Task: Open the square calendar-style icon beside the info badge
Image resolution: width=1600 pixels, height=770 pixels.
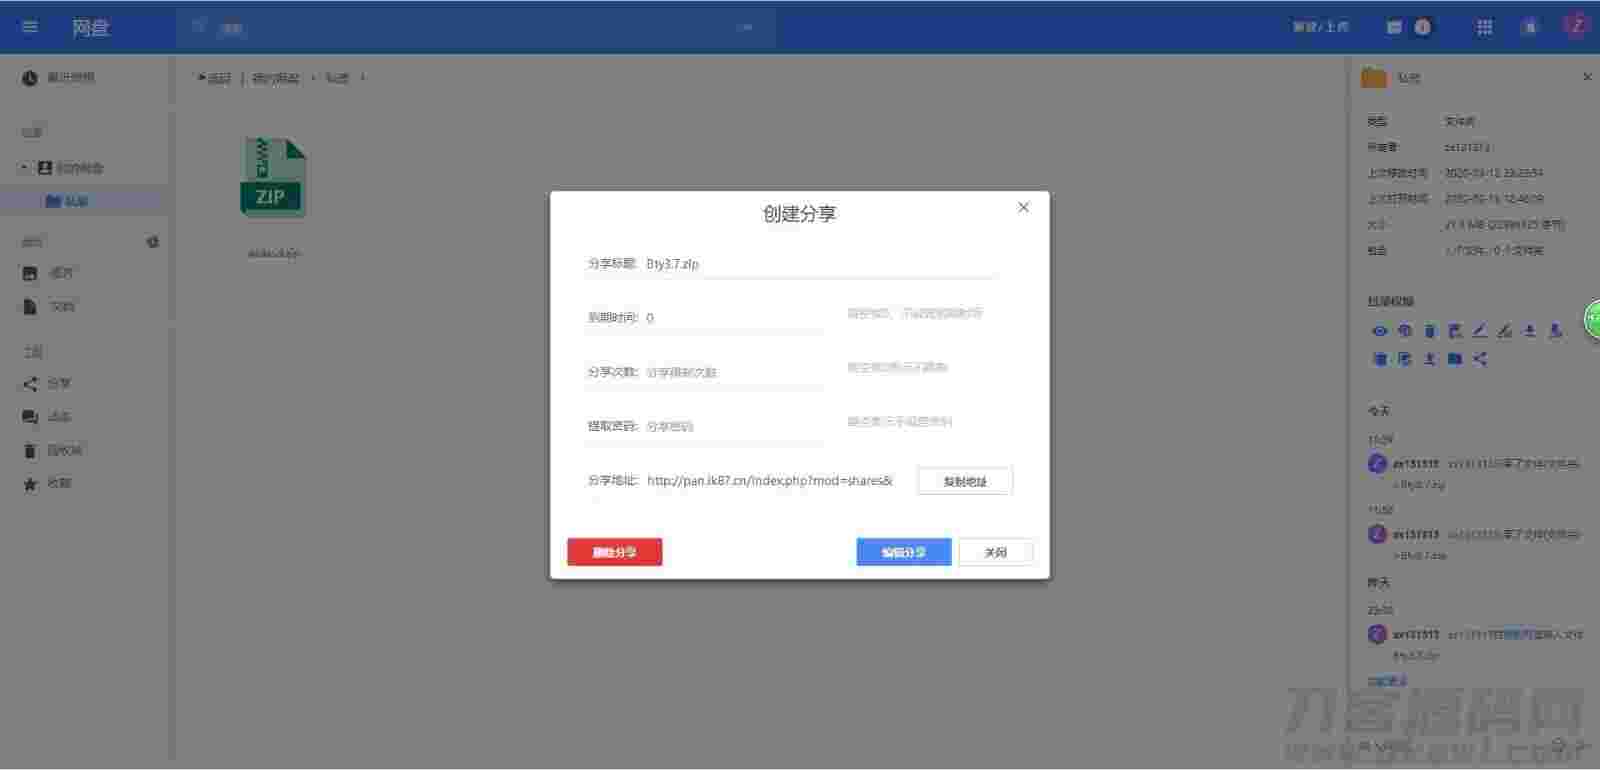Action: pyautogui.click(x=1394, y=27)
